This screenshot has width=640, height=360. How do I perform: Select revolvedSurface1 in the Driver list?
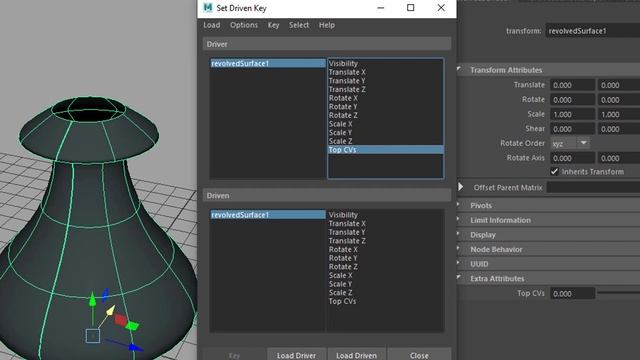coord(268,63)
